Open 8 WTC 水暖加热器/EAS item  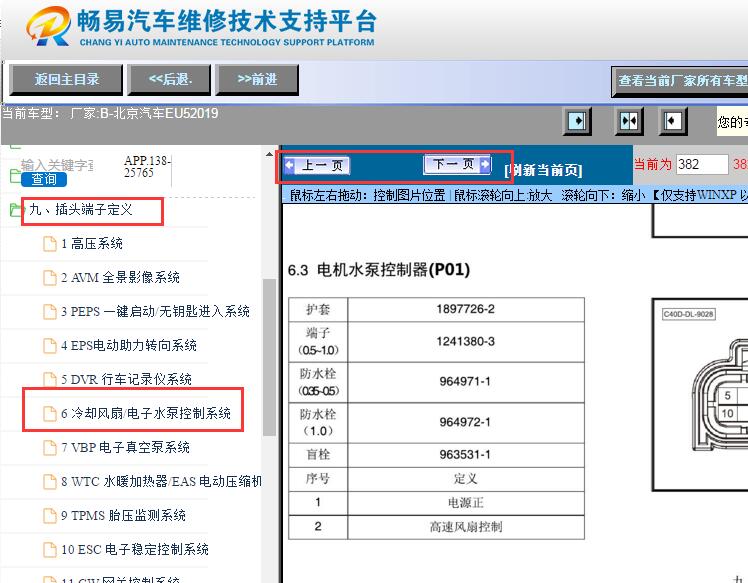coord(161,481)
